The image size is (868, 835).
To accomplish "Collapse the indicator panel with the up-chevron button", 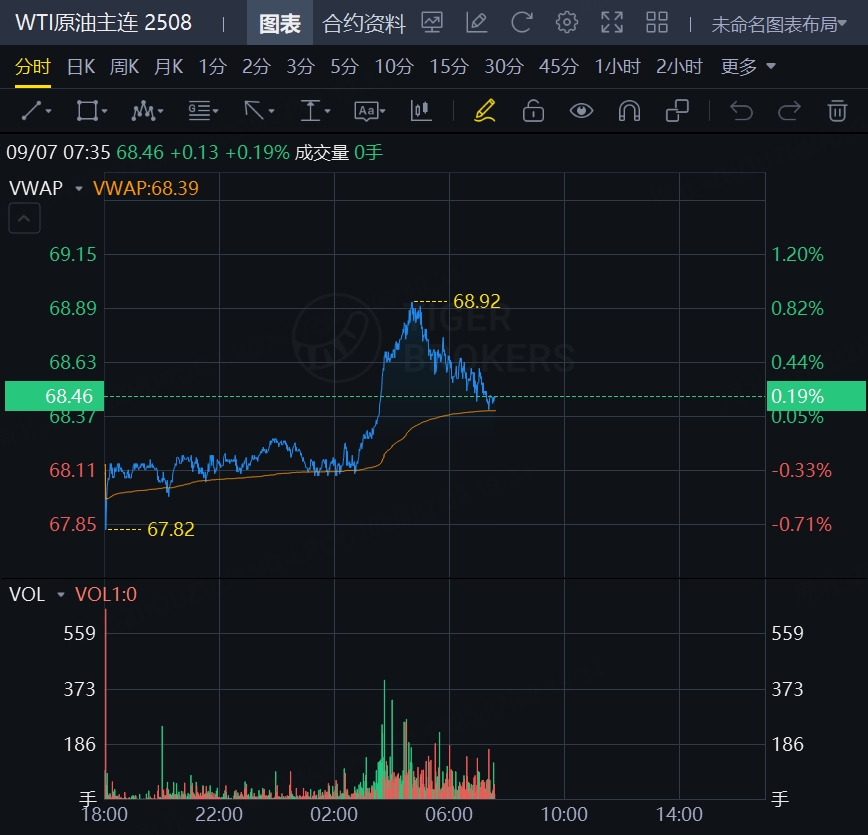I will (25, 217).
